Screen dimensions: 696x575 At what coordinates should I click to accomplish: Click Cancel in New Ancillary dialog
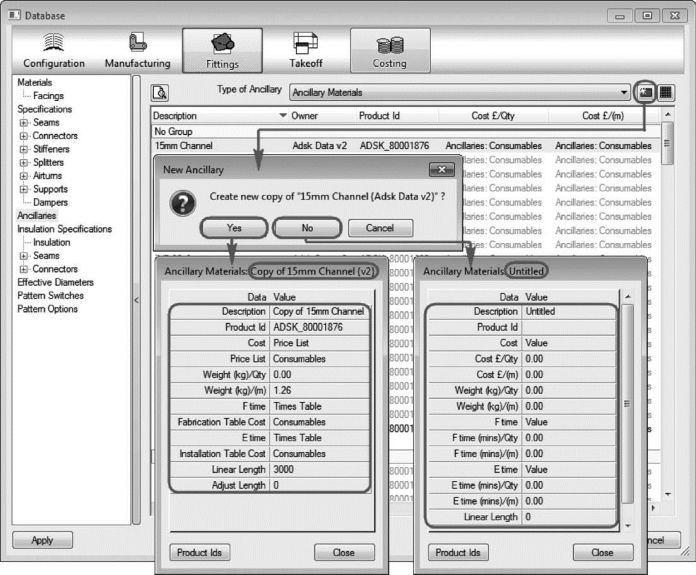(380, 228)
